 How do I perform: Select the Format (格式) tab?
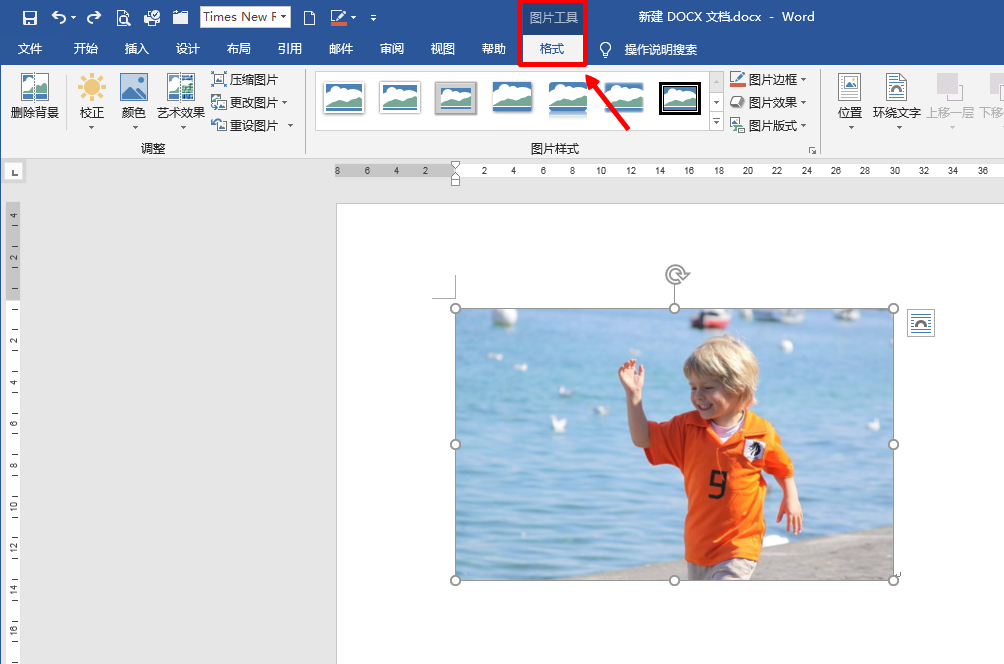pyautogui.click(x=552, y=49)
